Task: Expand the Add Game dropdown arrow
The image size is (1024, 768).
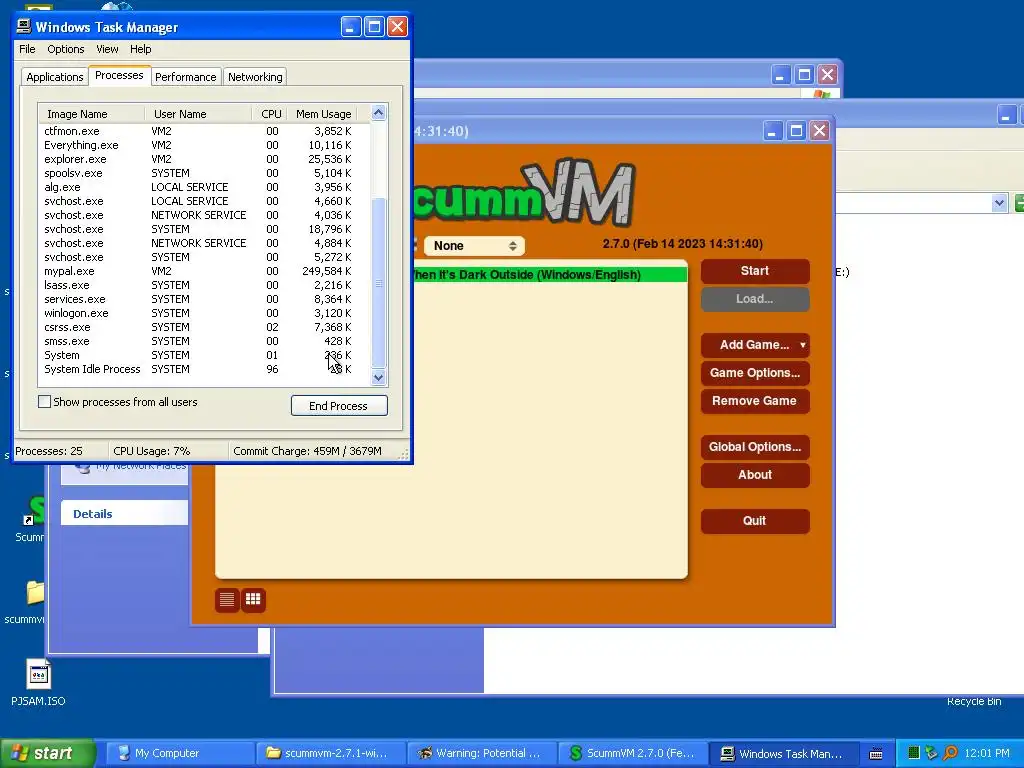Action: pos(803,345)
